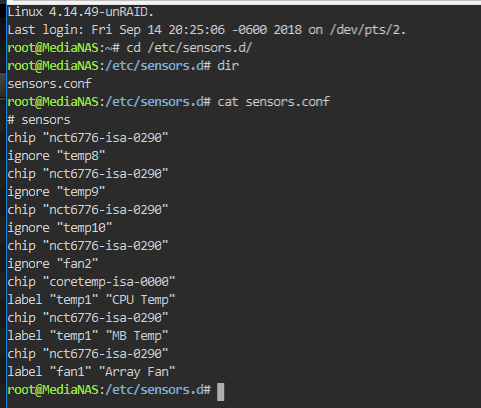Select the 'Last login' timestamp text
The width and height of the screenshot is (481, 408).
(x=196, y=30)
